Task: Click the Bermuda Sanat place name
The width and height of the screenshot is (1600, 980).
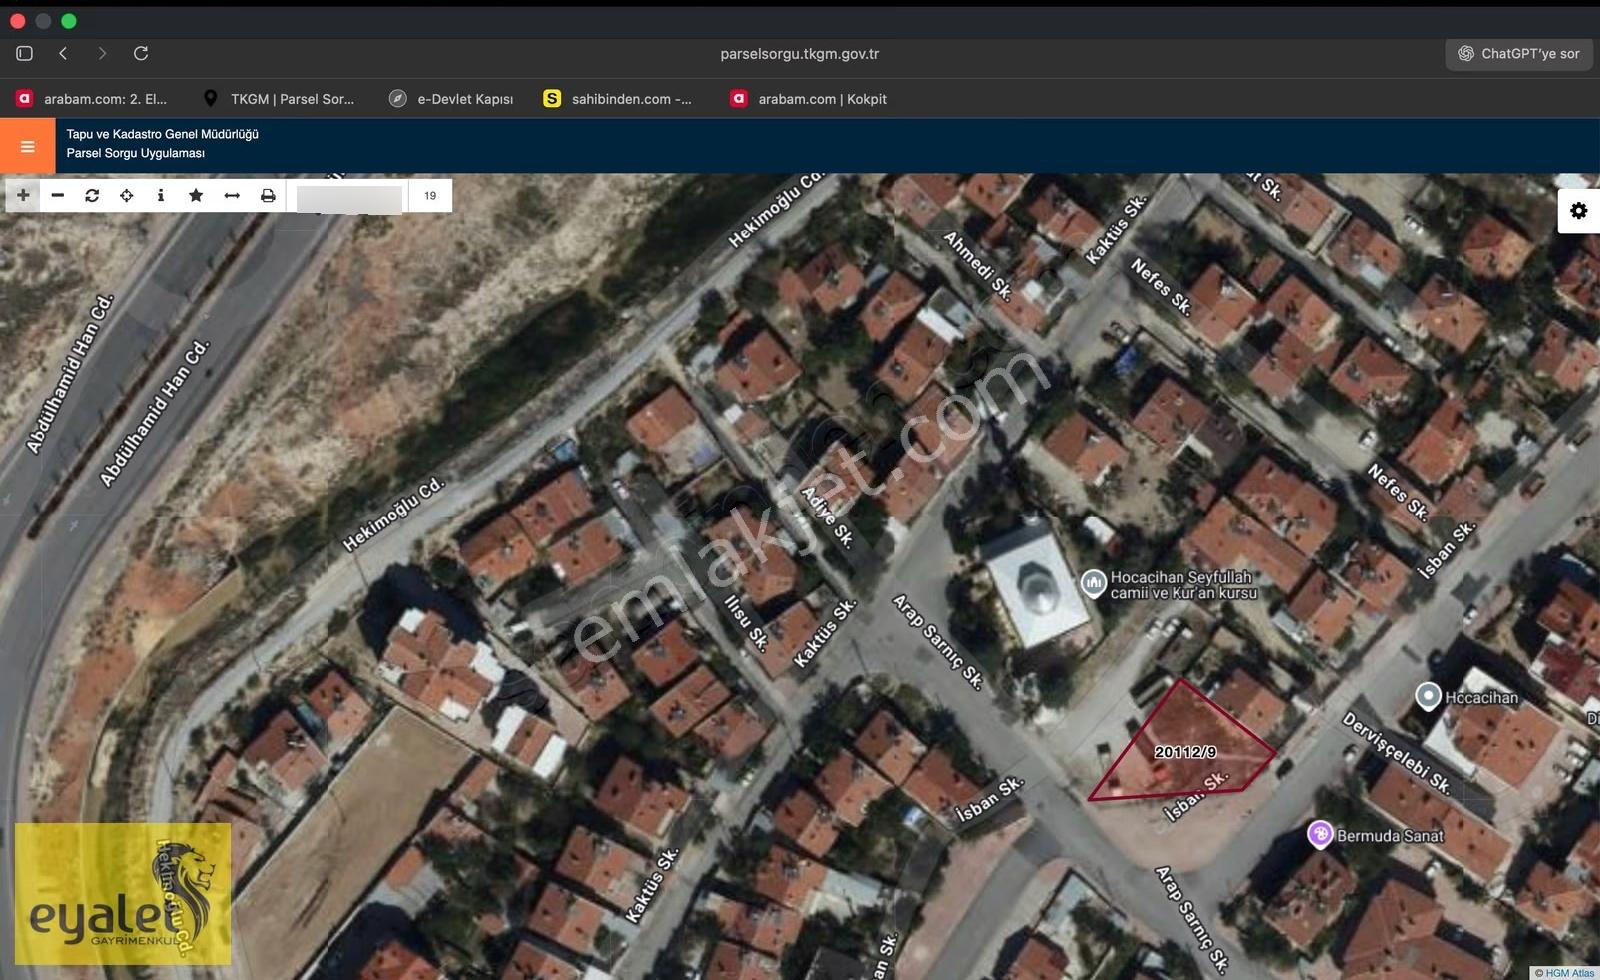Action: pyautogui.click(x=1390, y=836)
